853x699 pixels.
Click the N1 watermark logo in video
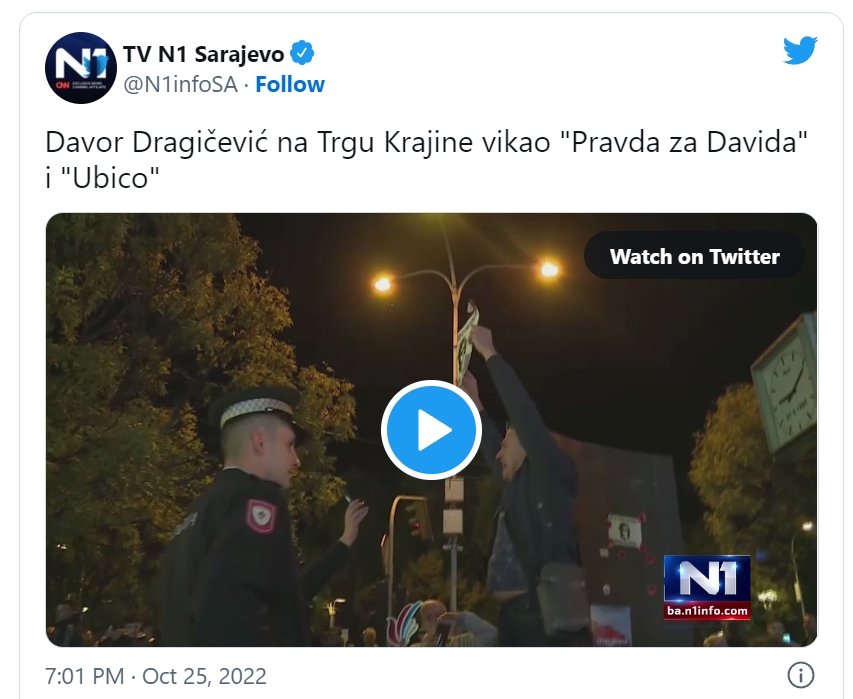point(707,579)
